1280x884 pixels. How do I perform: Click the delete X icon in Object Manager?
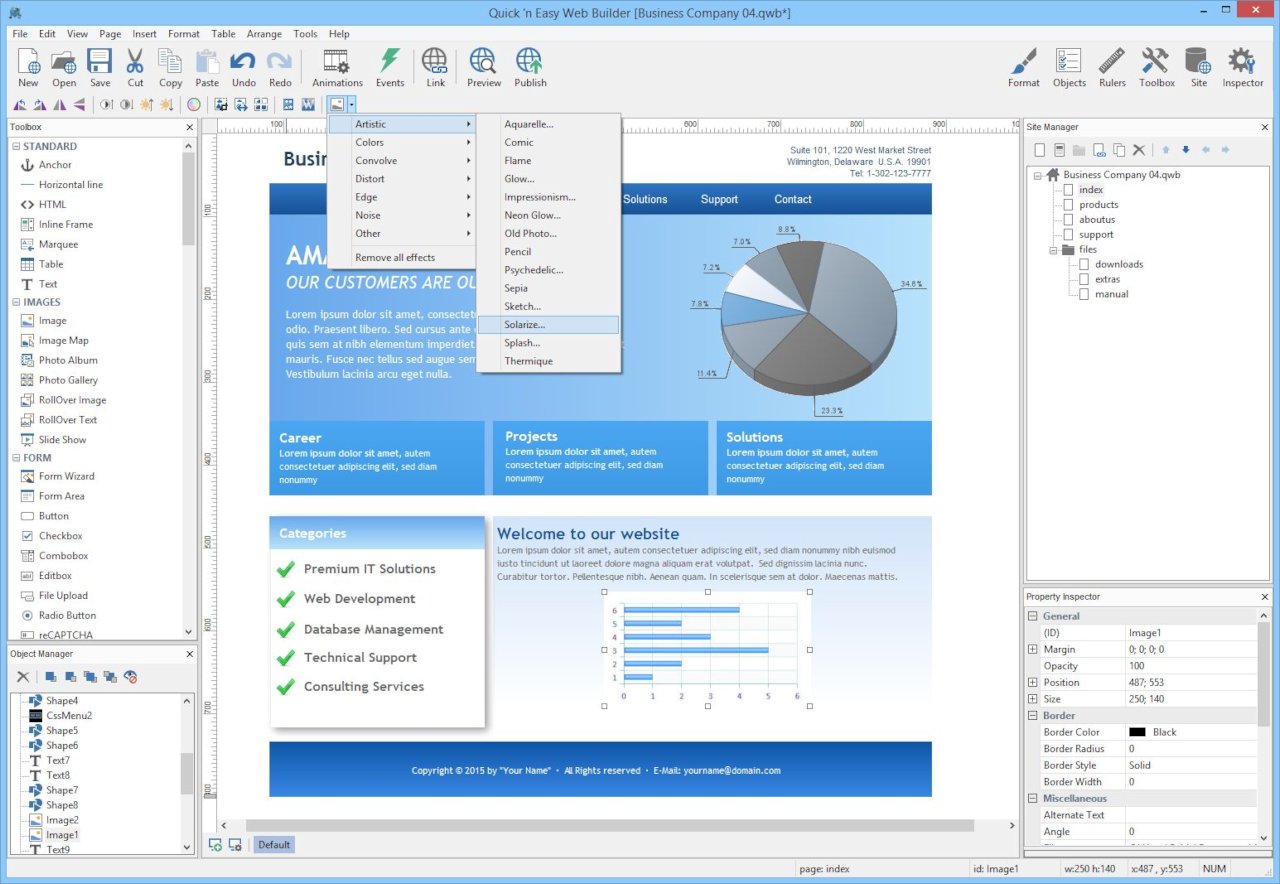click(23, 677)
